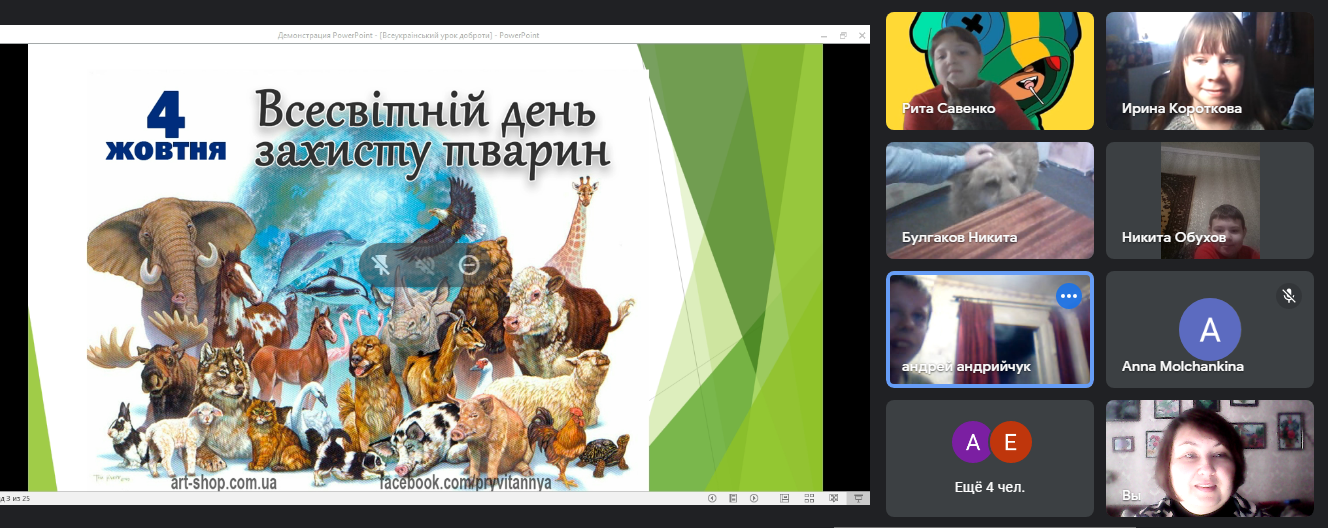Click 'facebook.com/pryvitannya' text on slide
Image resolution: width=1328 pixels, height=528 pixels.
click(x=465, y=483)
